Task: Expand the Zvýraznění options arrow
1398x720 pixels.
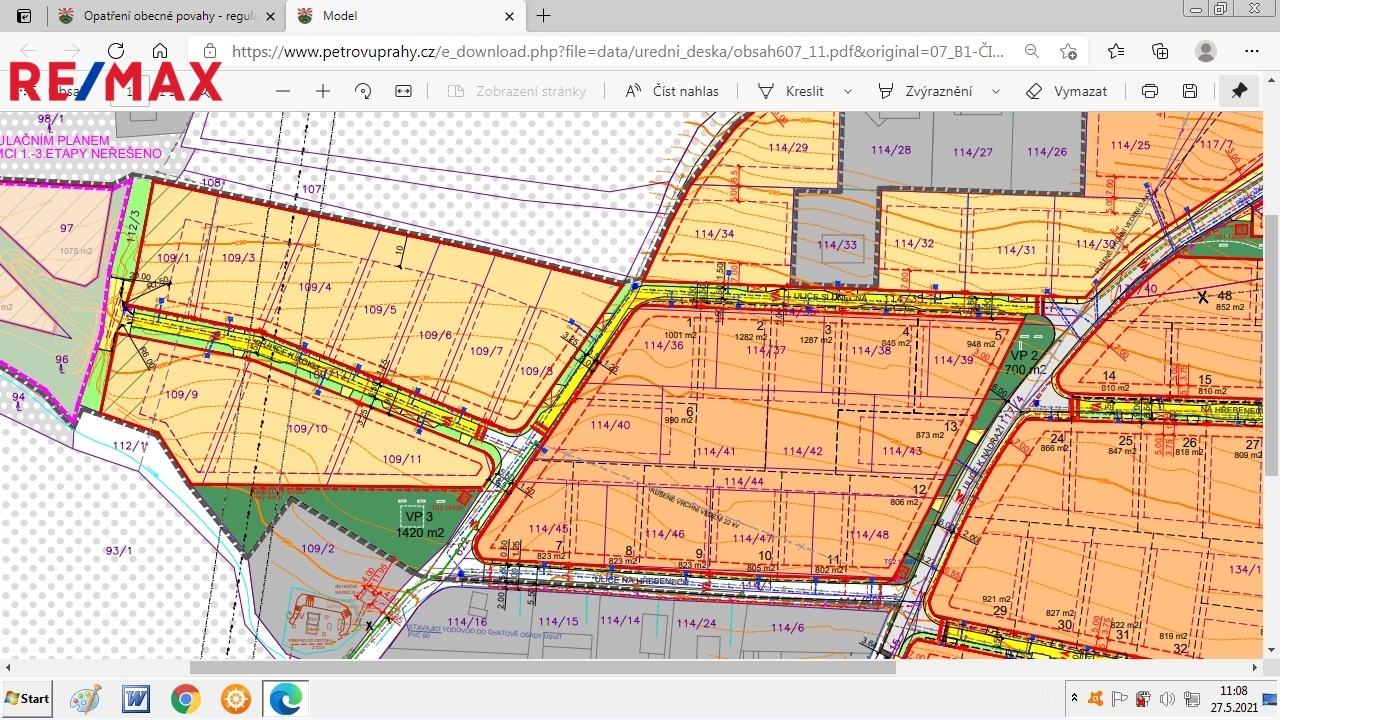Action: [996, 91]
